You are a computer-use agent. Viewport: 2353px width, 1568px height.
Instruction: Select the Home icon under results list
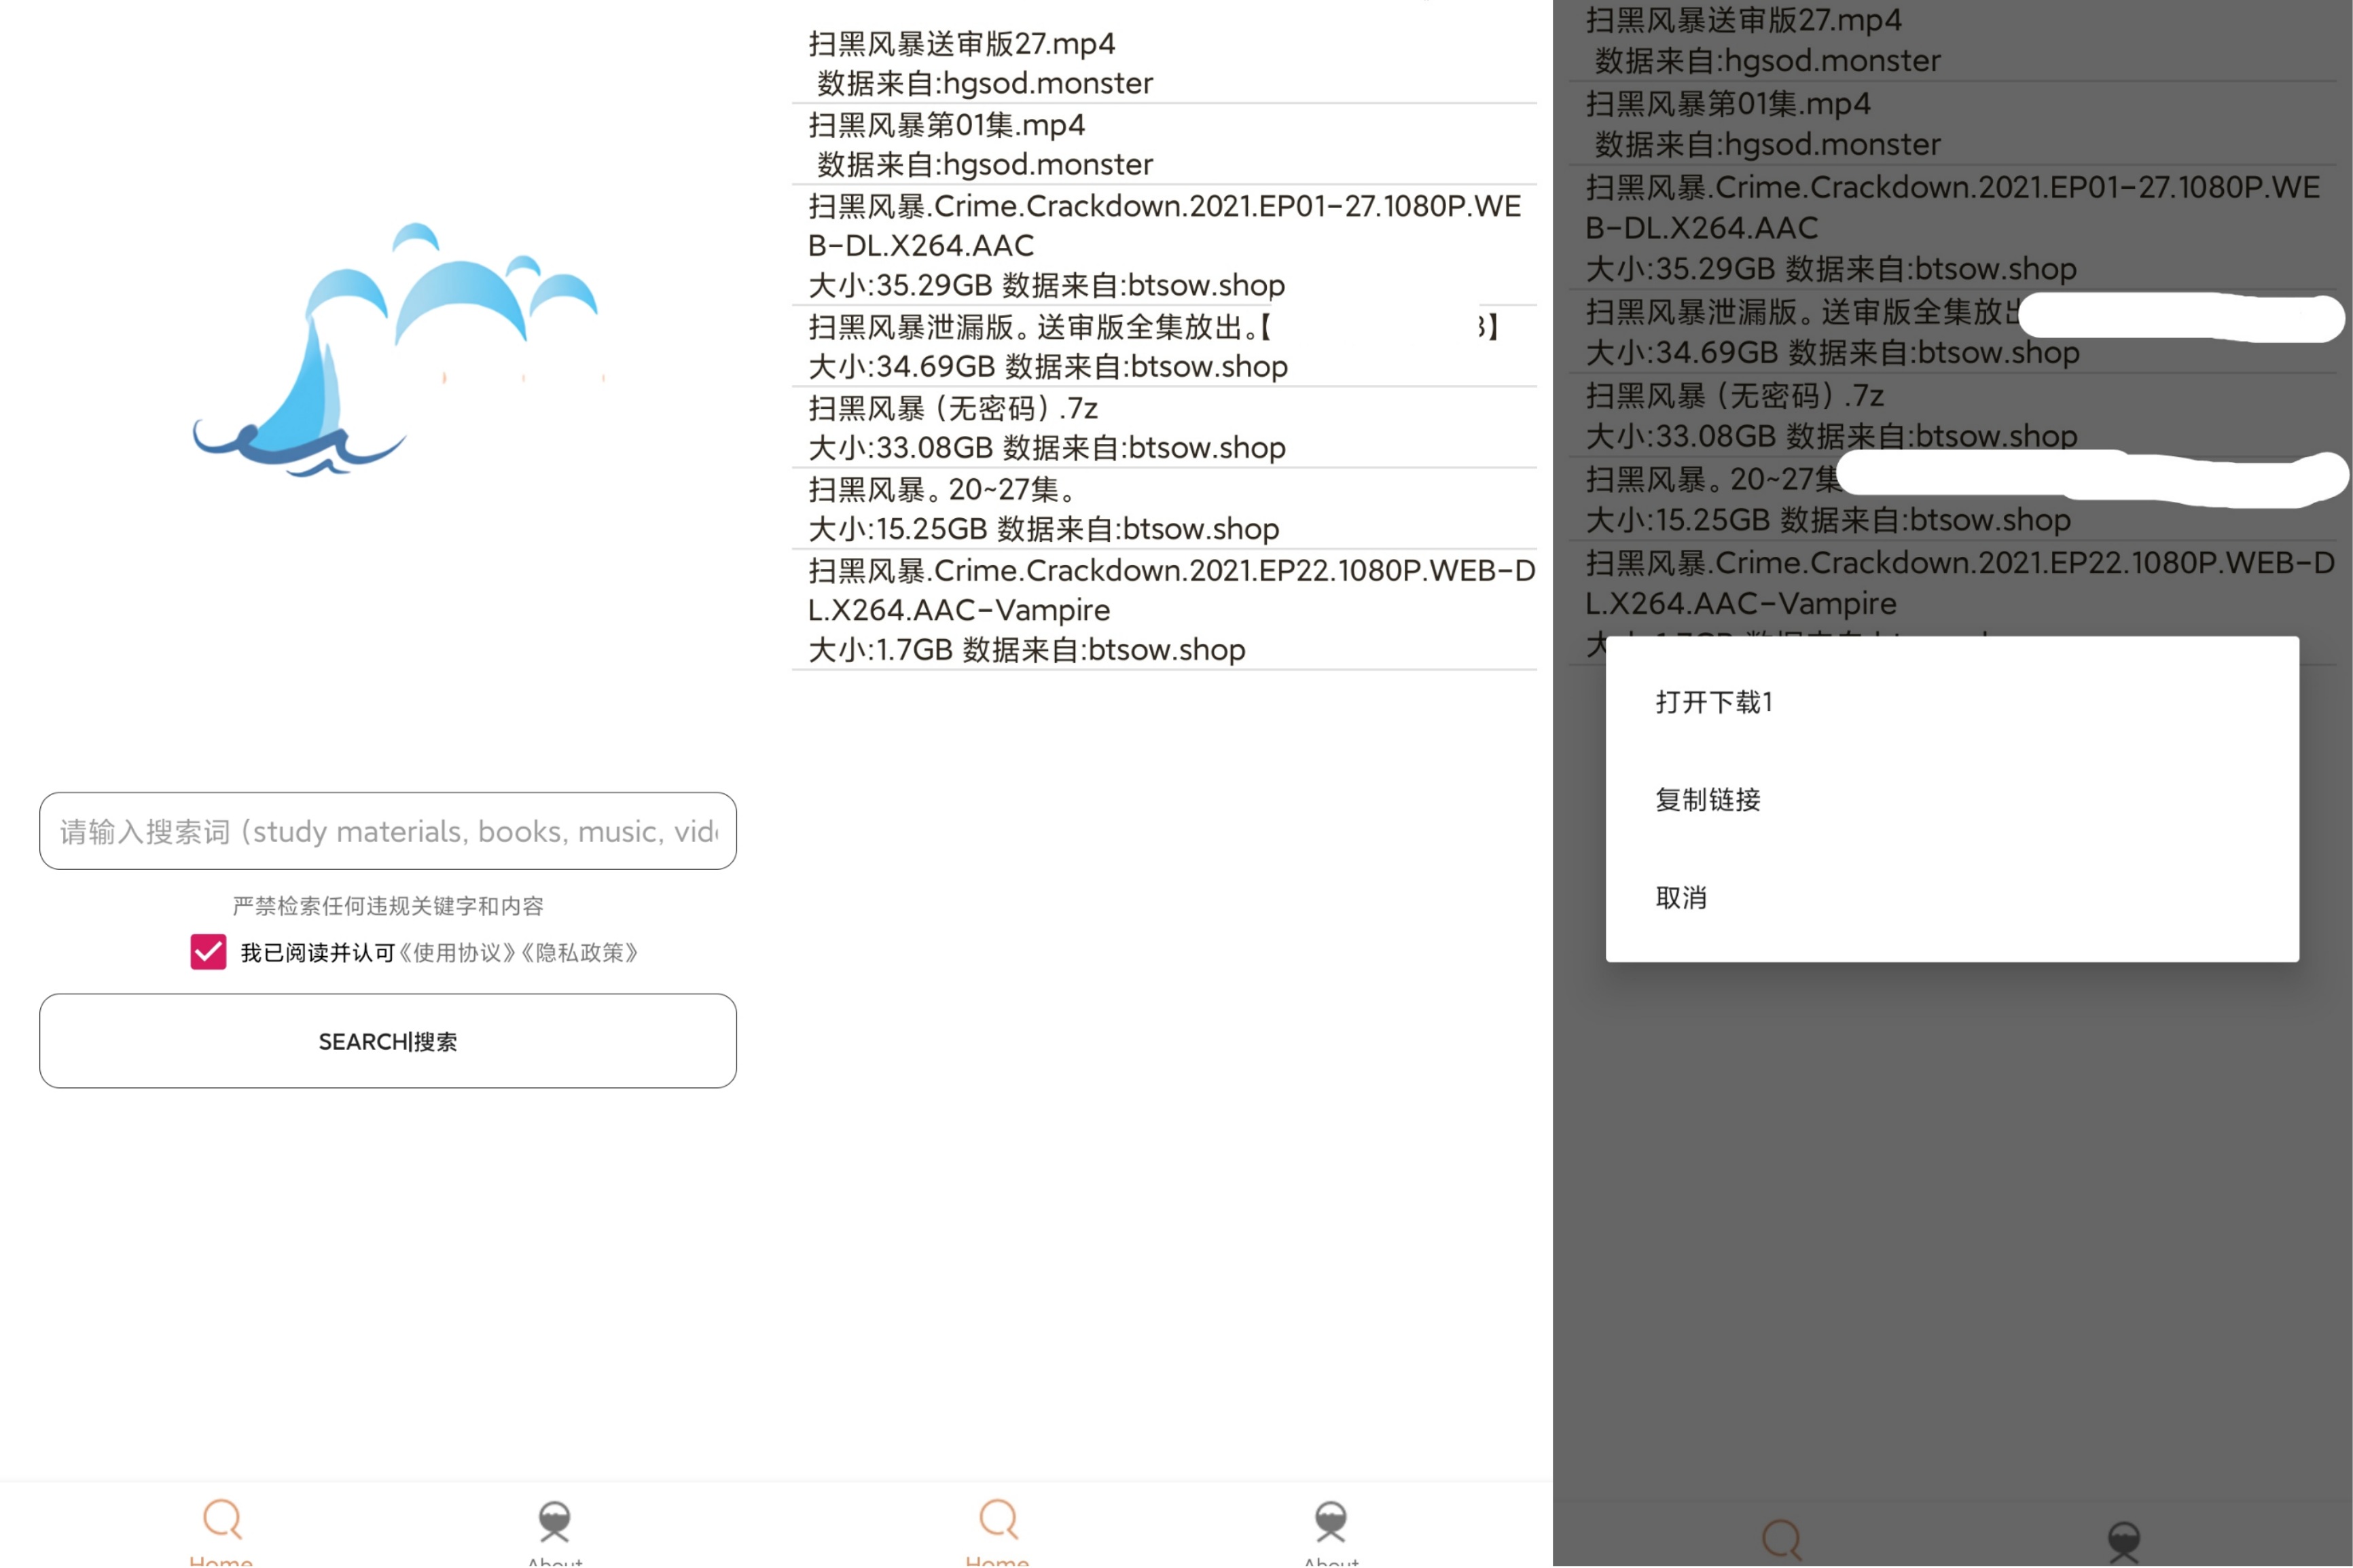coord(997,1517)
